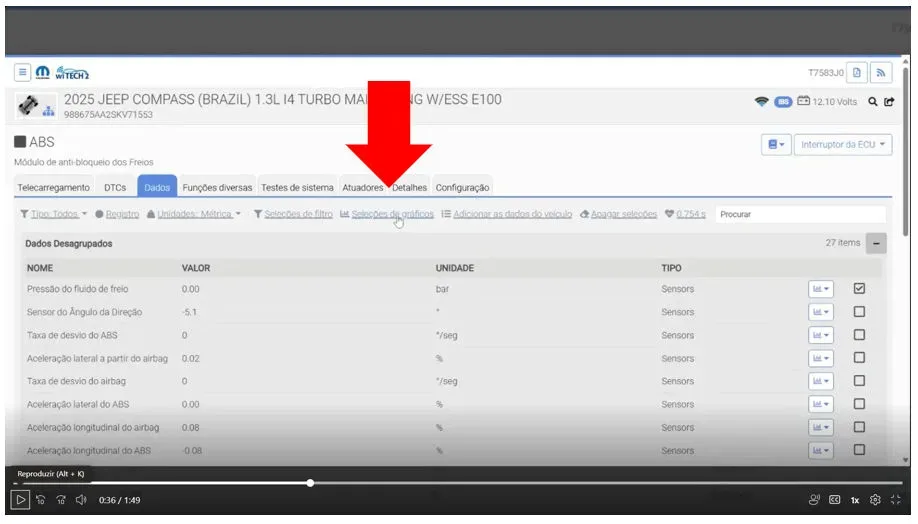Change the 1x playback speed

pos(855,501)
